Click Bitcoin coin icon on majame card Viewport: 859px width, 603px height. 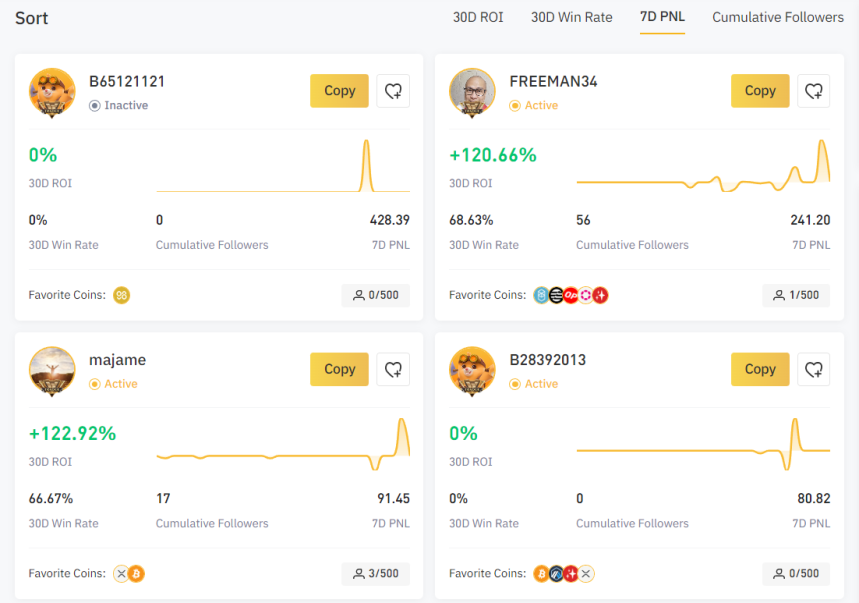pos(136,573)
